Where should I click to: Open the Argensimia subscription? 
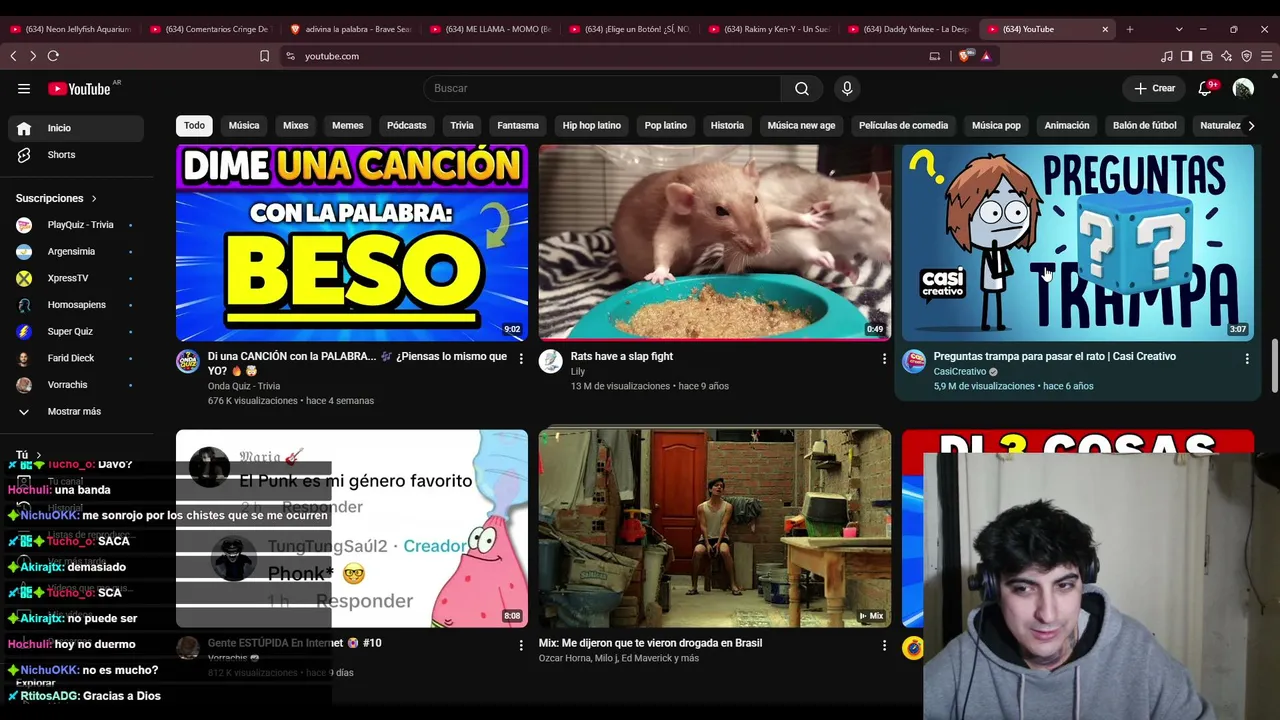click(x=76, y=252)
